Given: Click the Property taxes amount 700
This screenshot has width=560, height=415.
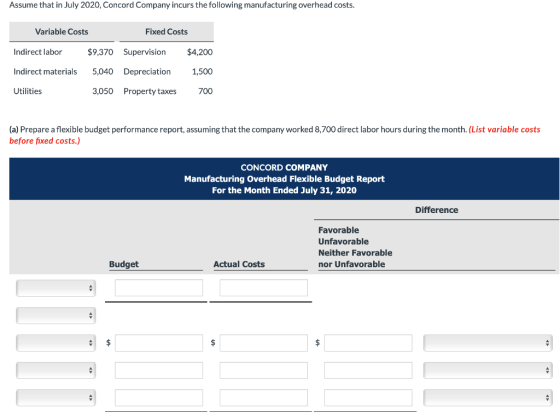Looking at the screenshot, I should [x=205, y=91].
